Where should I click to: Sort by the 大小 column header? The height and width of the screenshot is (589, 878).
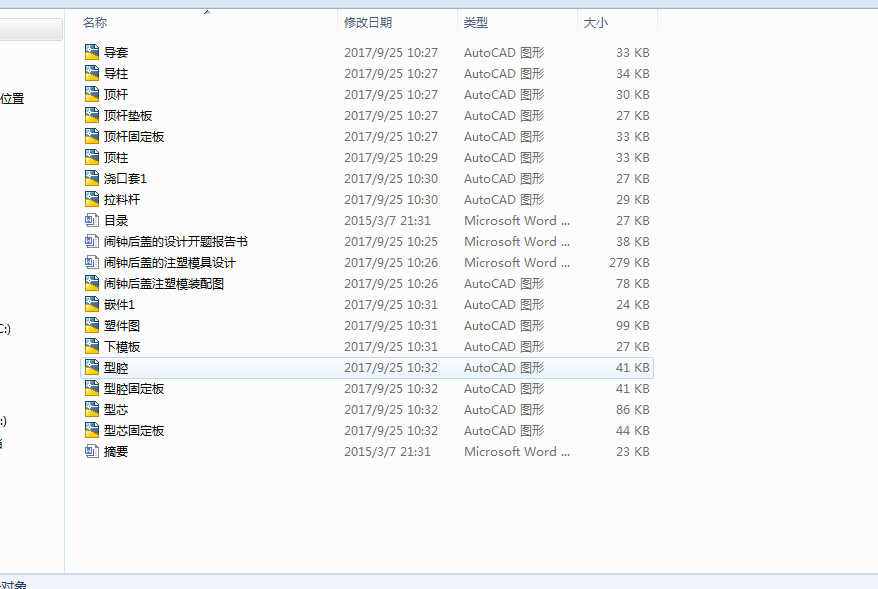click(x=595, y=21)
